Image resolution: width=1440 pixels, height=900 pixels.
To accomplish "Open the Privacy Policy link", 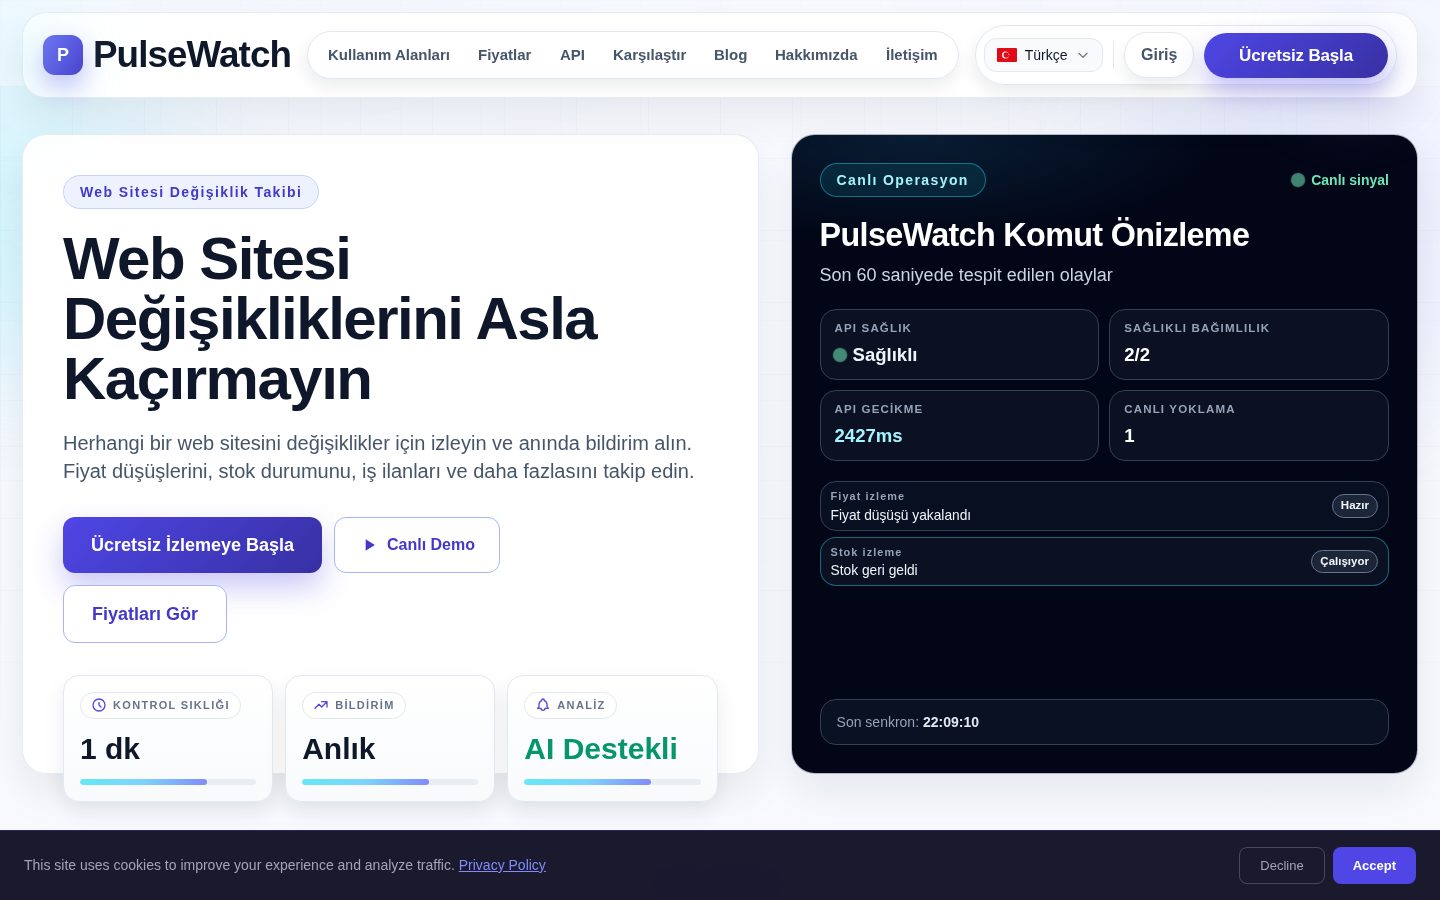I will tap(502, 865).
